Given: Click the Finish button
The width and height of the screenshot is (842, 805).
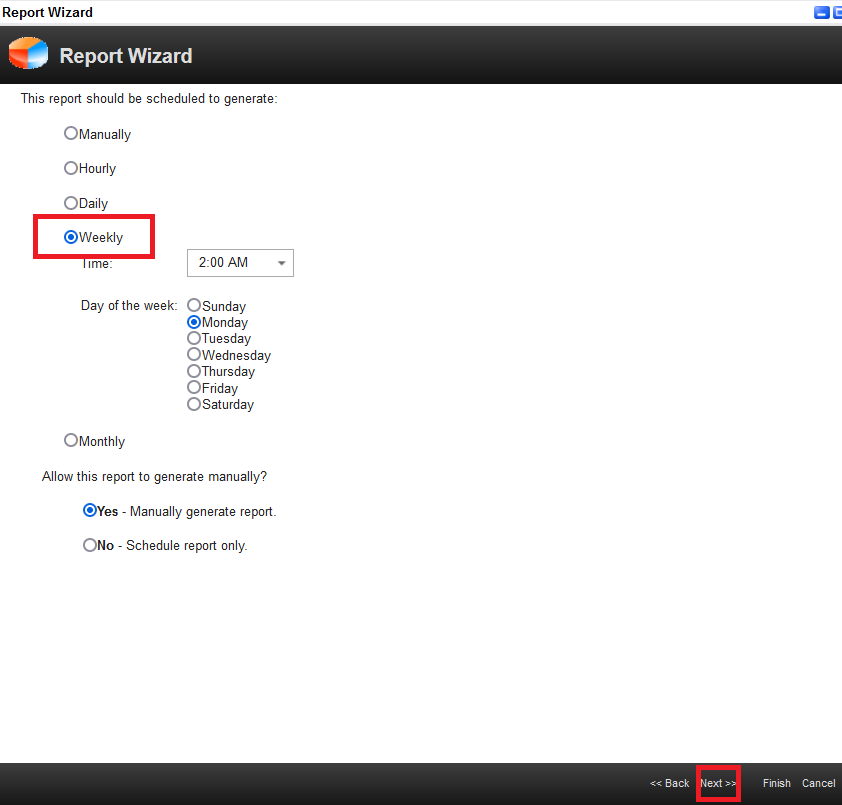Looking at the screenshot, I should pyautogui.click(x=776, y=783).
